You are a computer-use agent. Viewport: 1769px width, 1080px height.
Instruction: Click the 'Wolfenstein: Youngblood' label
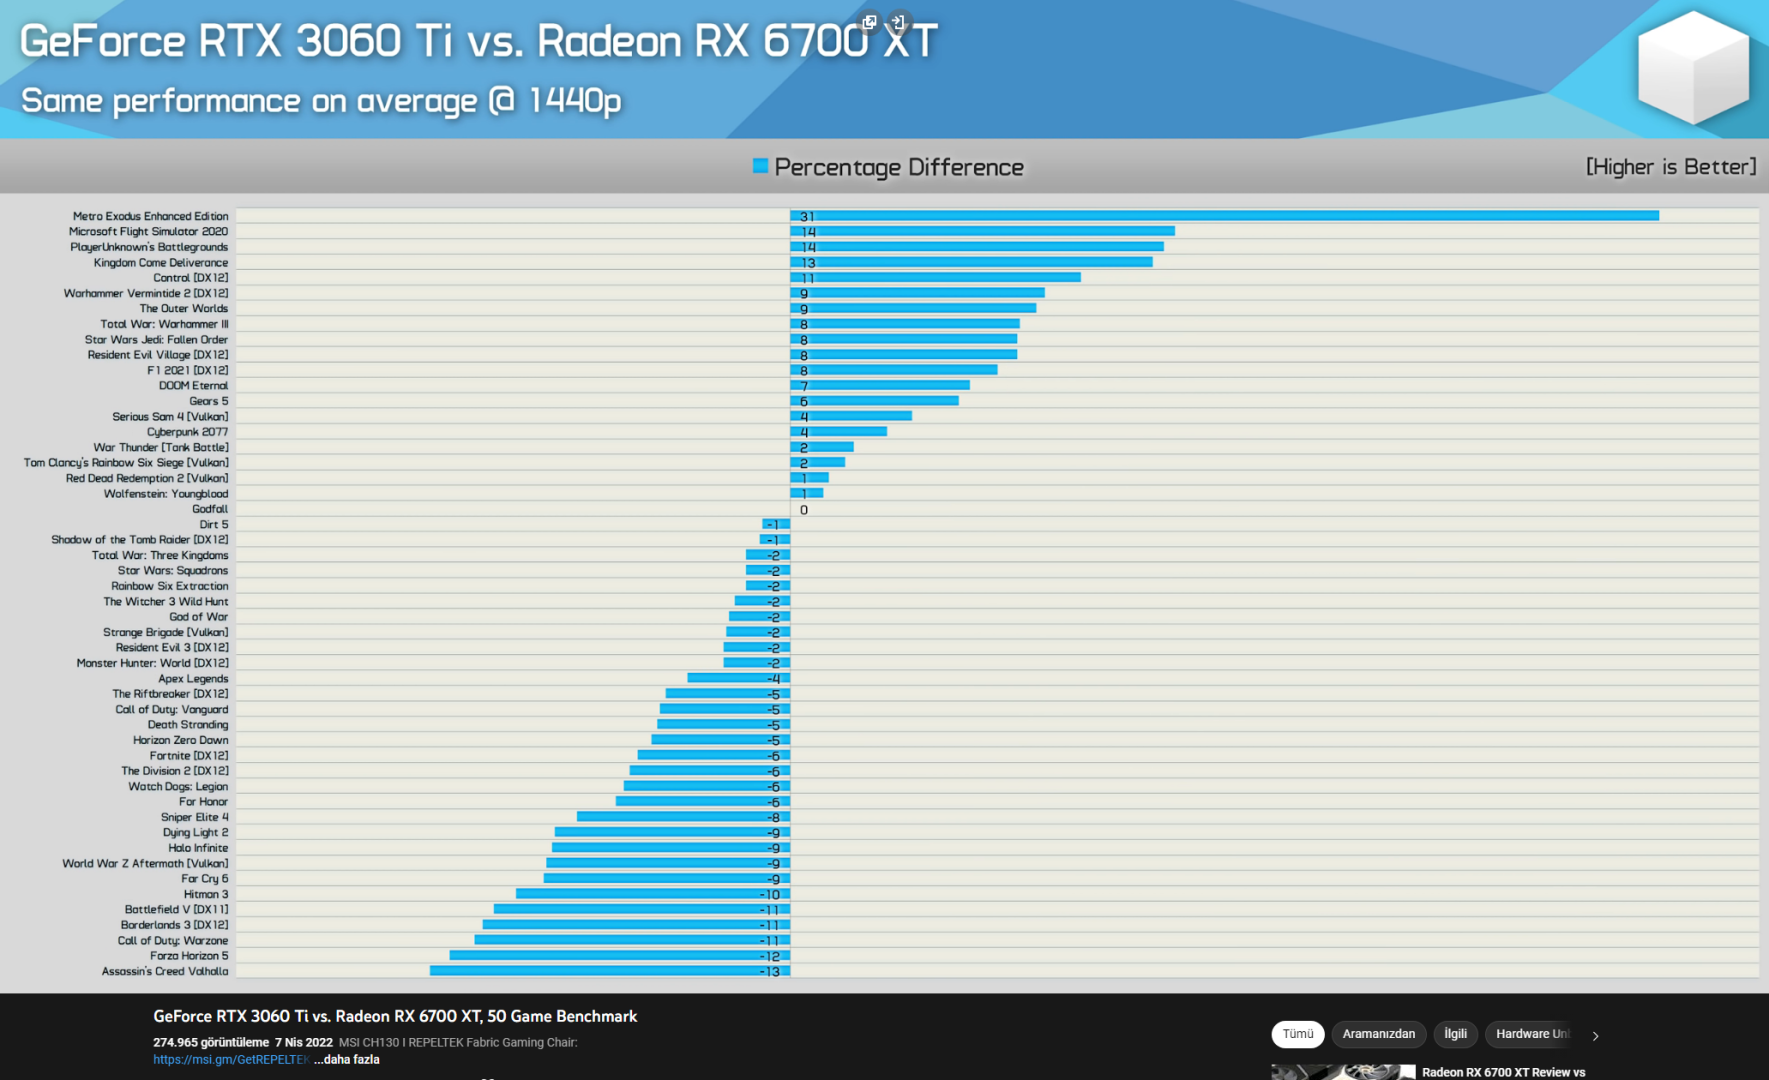(x=166, y=493)
